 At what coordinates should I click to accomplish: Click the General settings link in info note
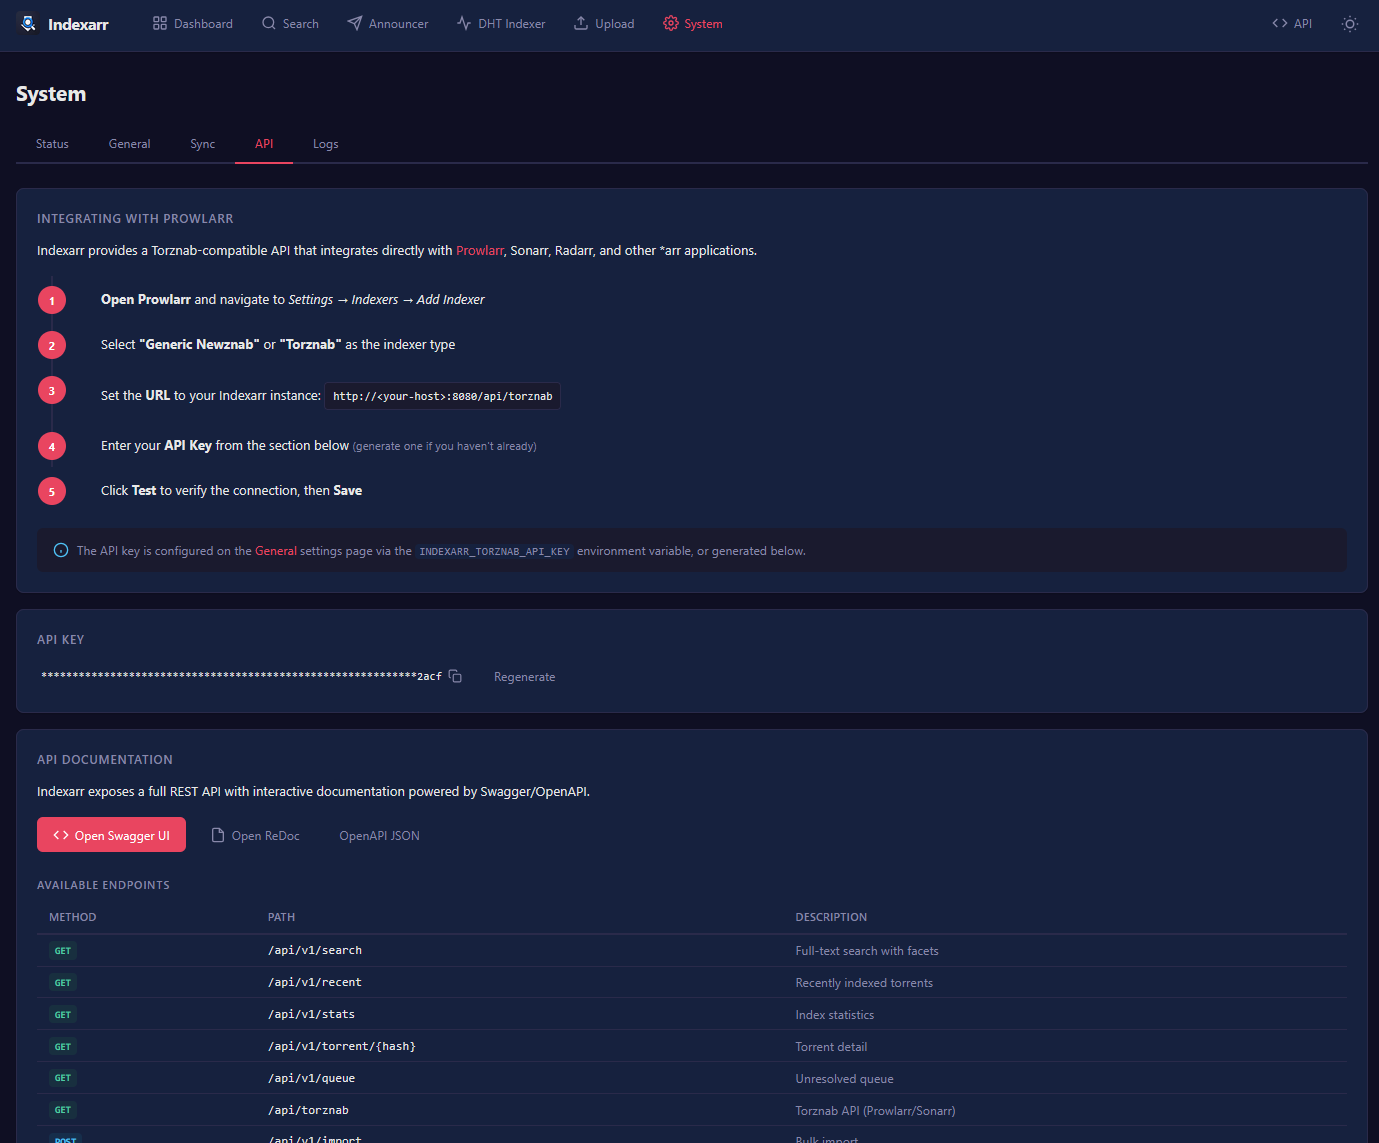point(275,551)
